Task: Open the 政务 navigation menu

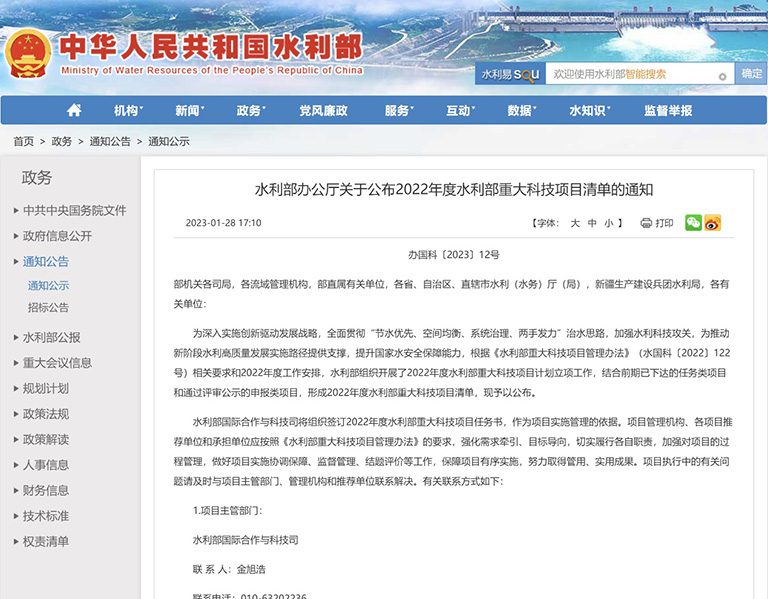Action: tap(251, 111)
